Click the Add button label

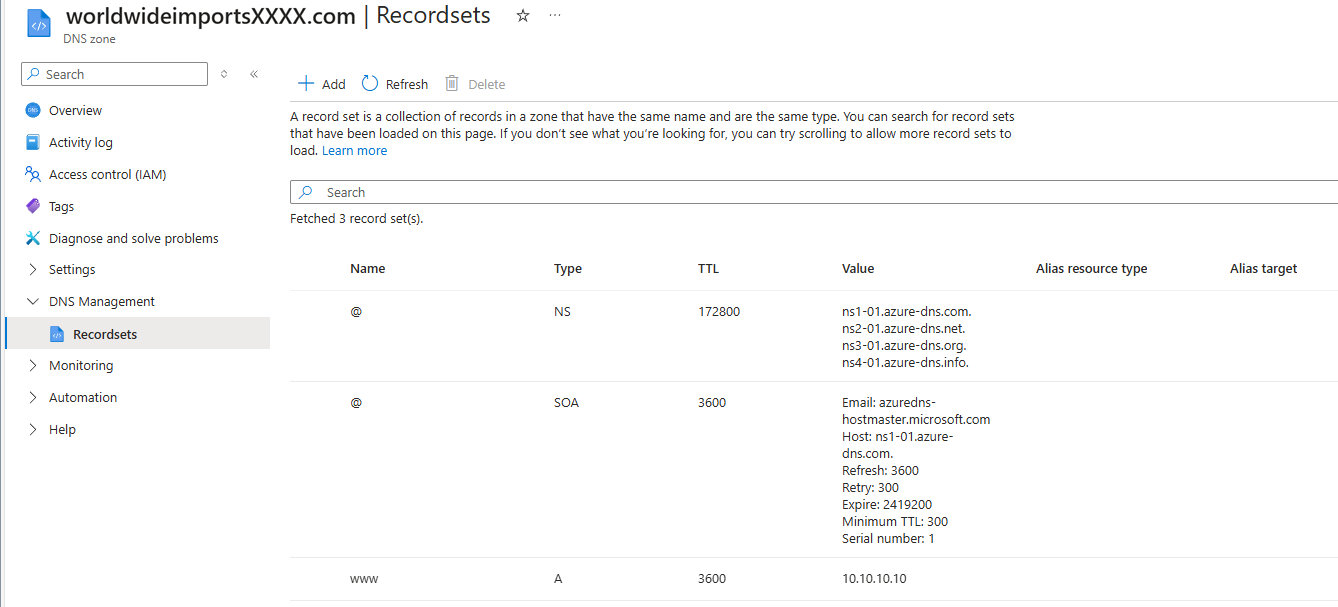coord(334,85)
